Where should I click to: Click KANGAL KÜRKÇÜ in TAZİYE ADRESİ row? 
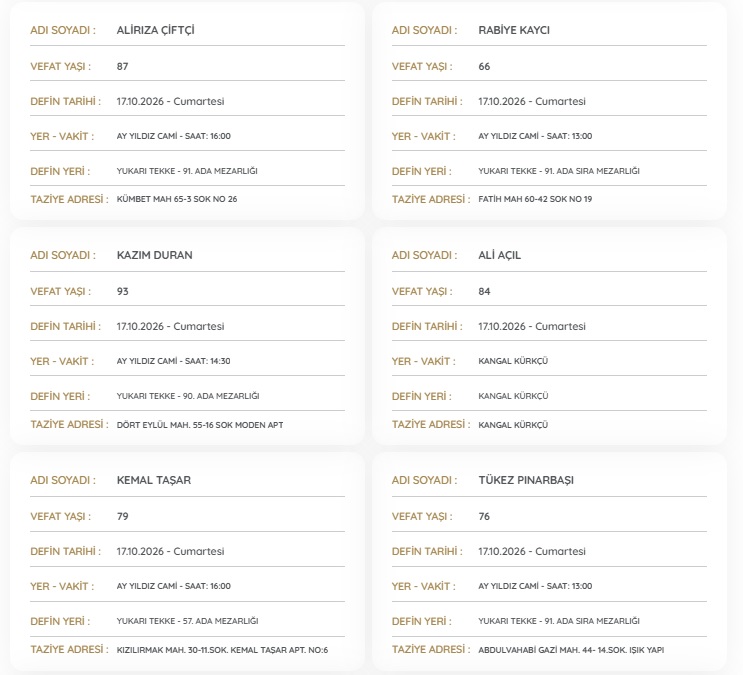(513, 425)
